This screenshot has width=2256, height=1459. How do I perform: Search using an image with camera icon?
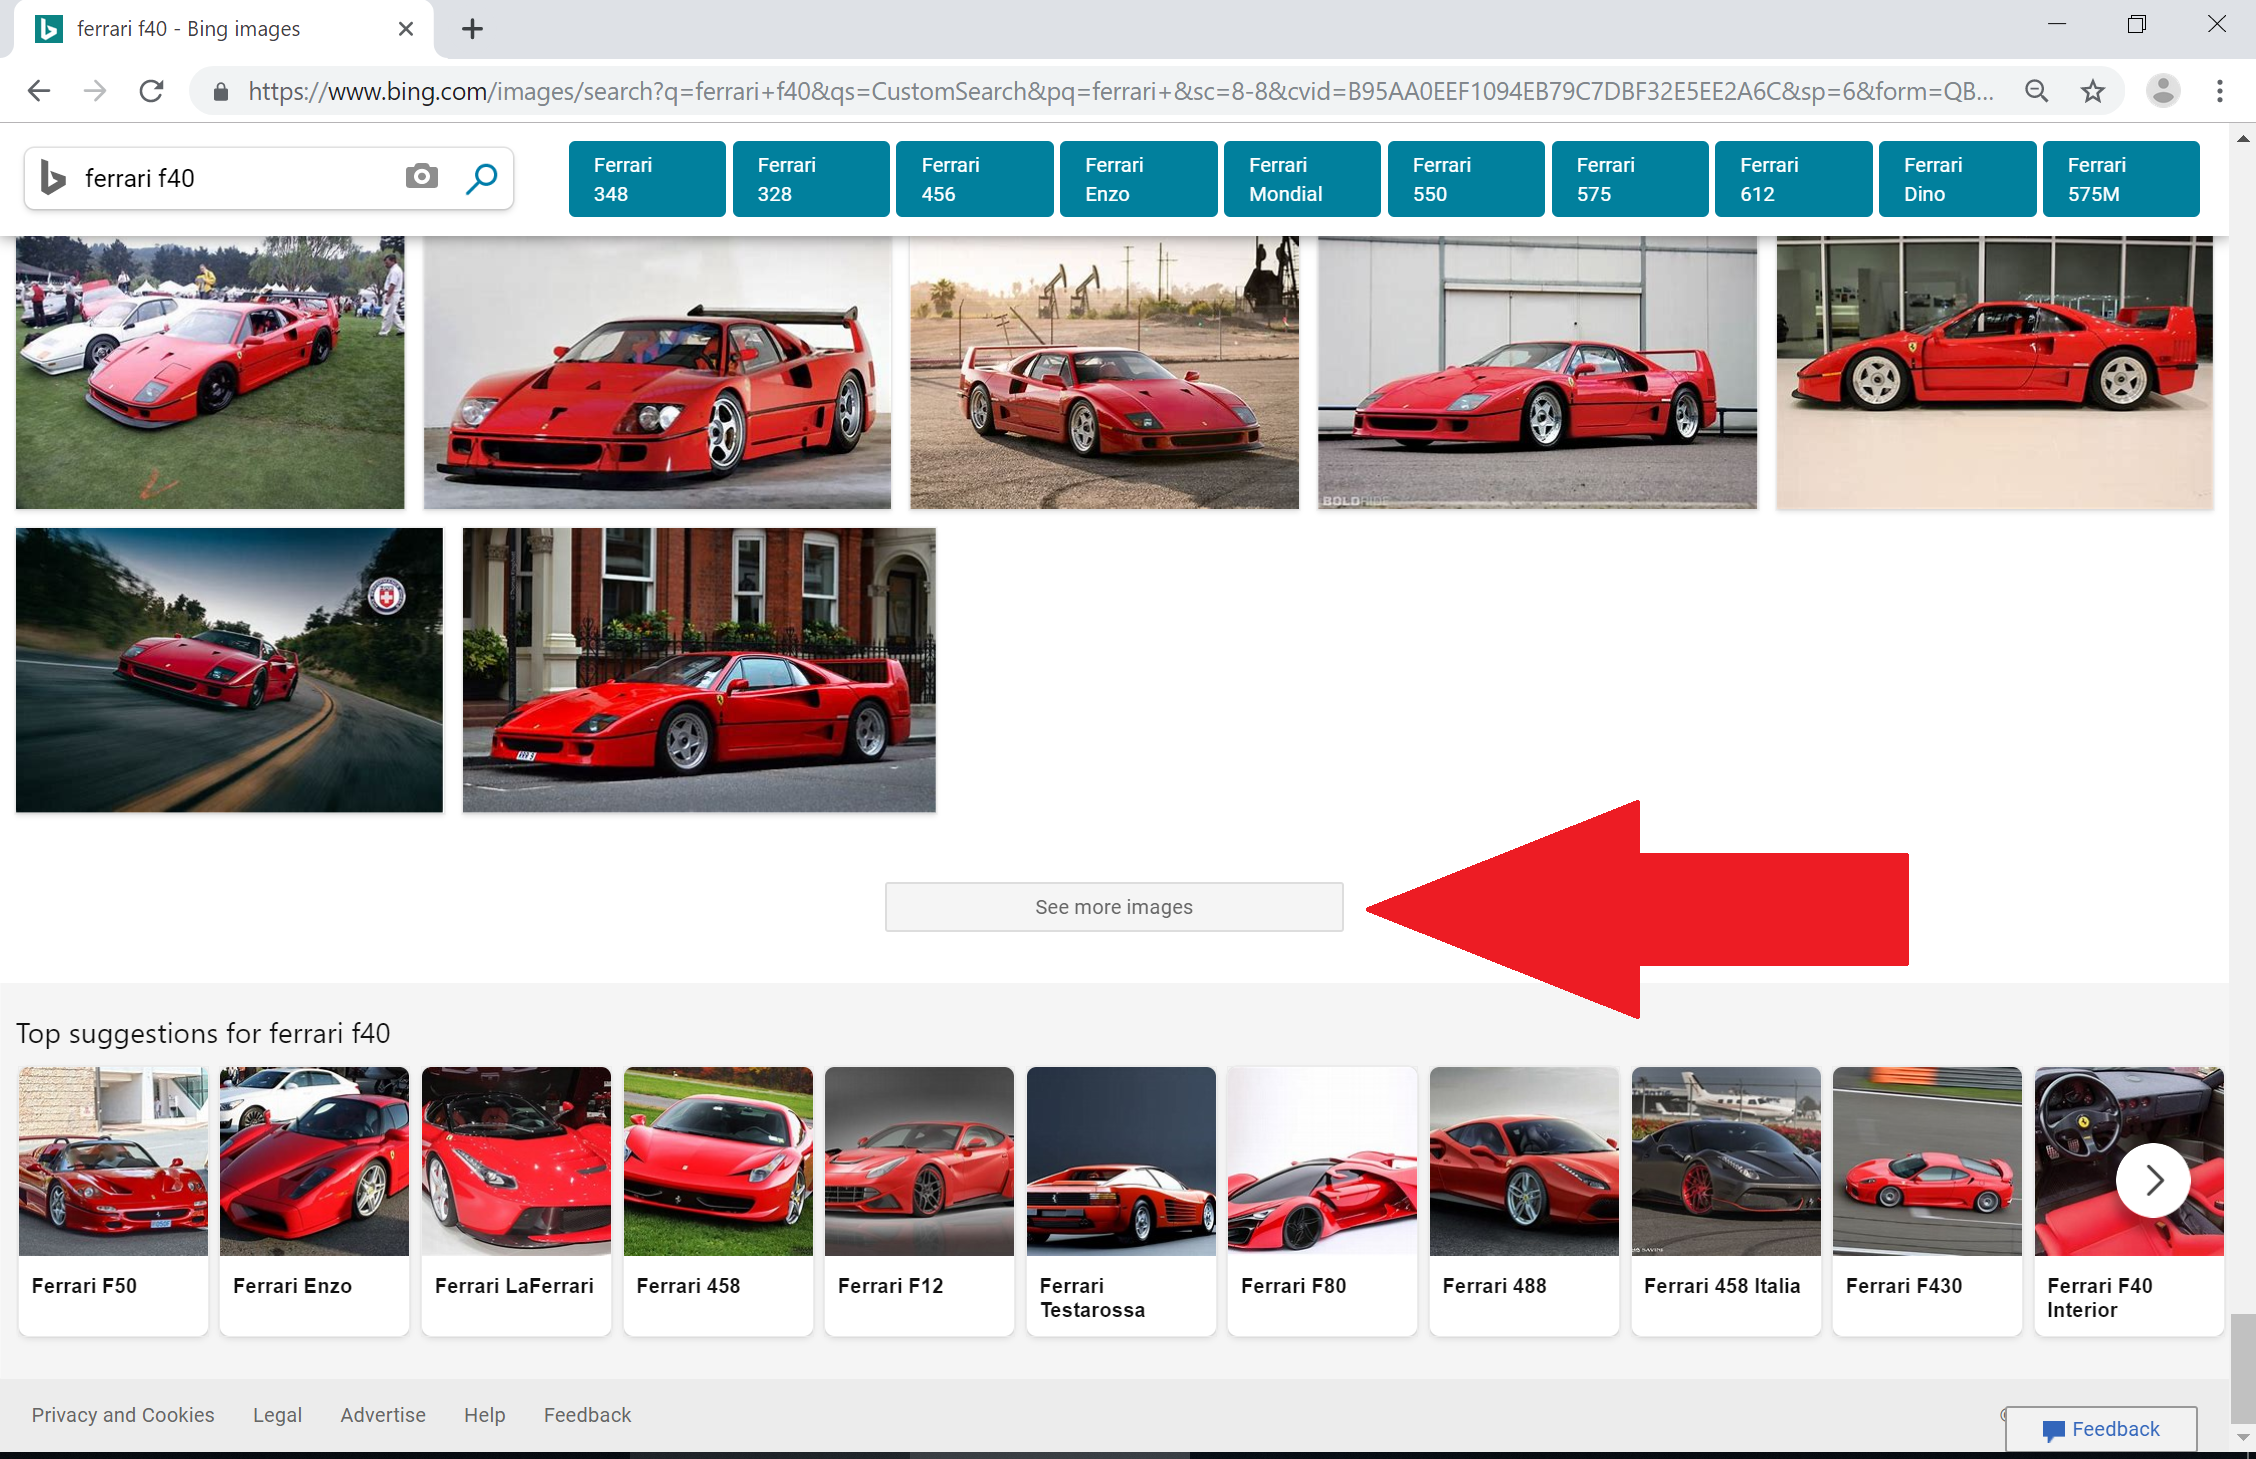point(422,177)
